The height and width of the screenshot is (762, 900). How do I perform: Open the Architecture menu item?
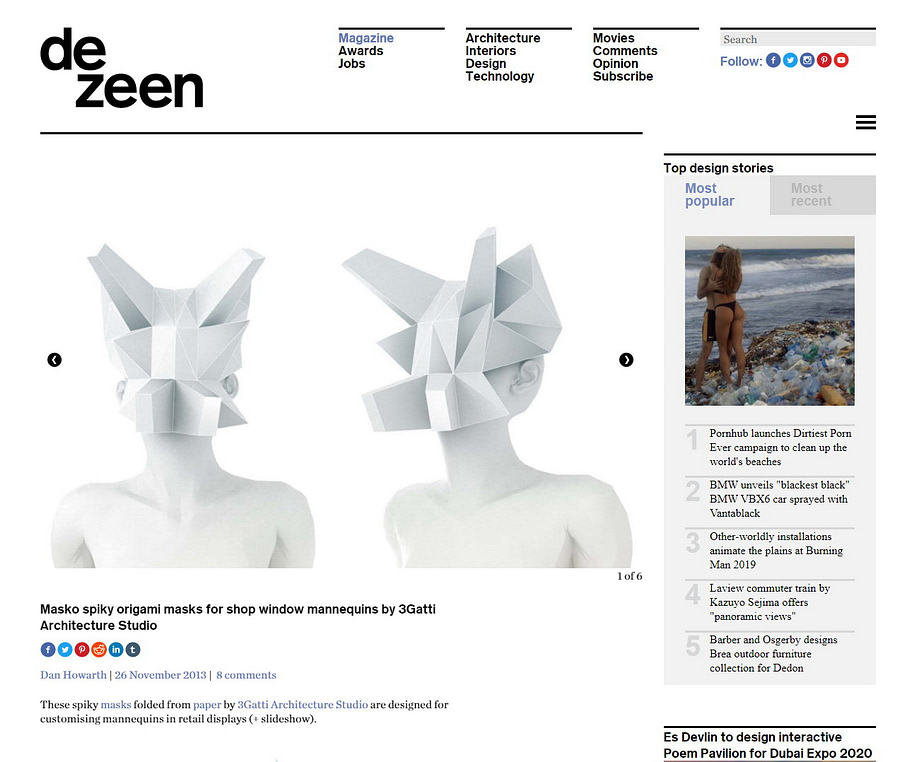coord(502,38)
